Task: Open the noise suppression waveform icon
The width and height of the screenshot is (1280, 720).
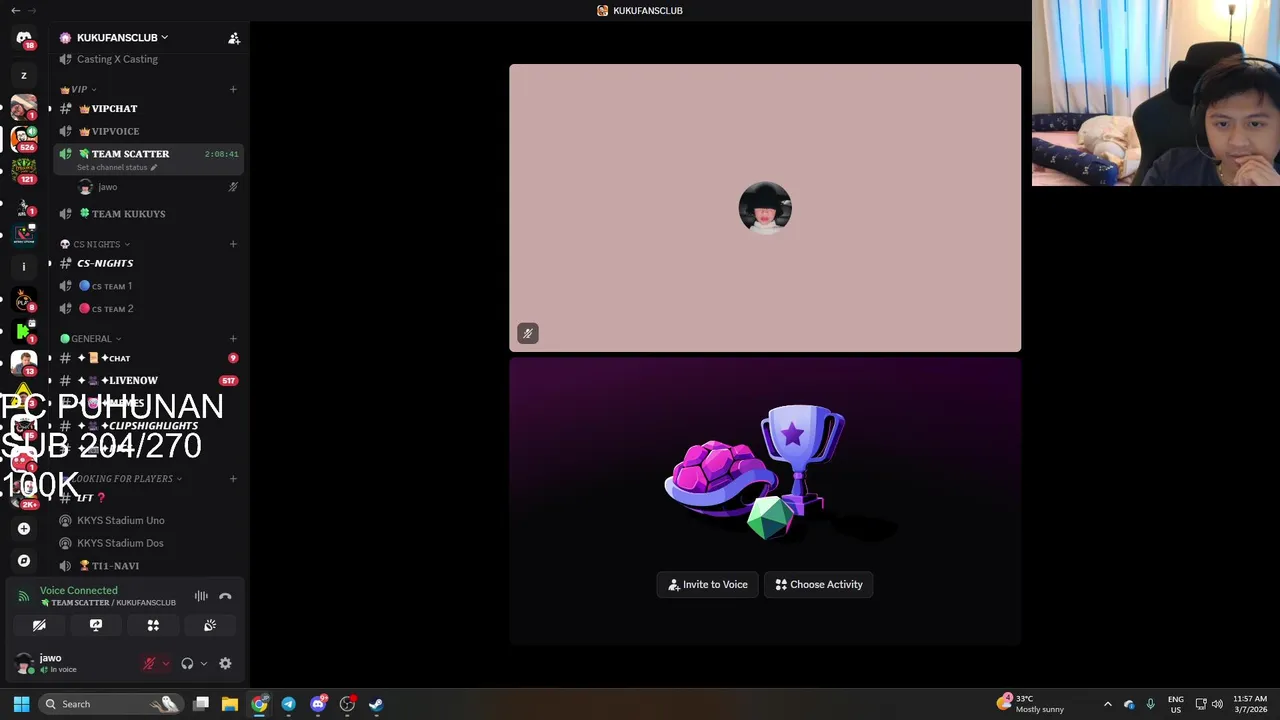Action: pyautogui.click(x=201, y=596)
